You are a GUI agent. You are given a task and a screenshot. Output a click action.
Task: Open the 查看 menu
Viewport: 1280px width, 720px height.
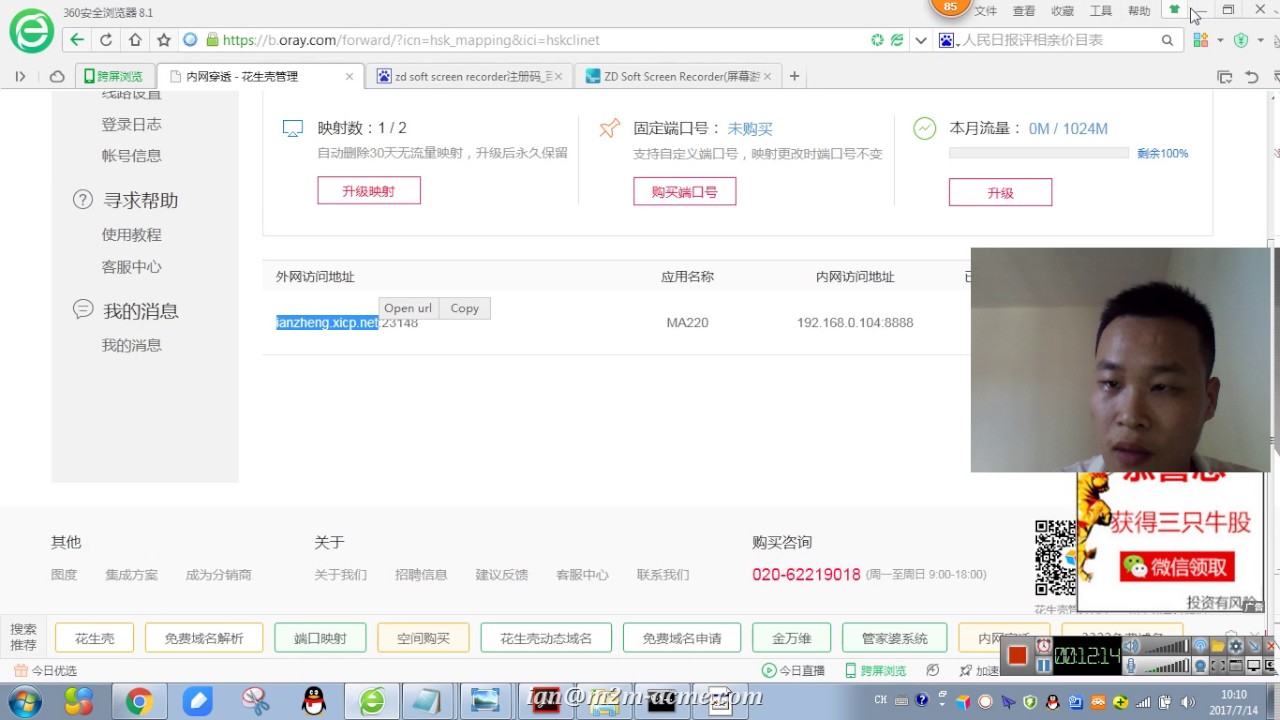[x=1024, y=11]
